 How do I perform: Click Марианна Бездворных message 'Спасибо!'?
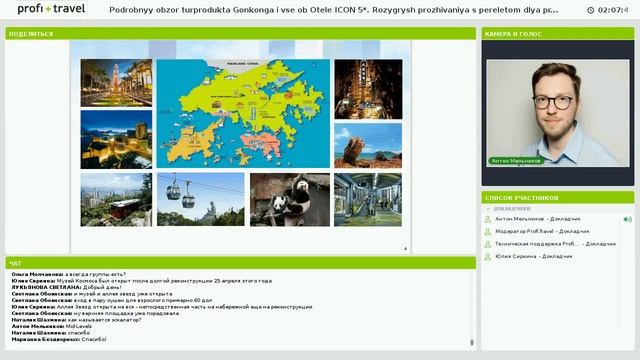click(x=59, y=339)
